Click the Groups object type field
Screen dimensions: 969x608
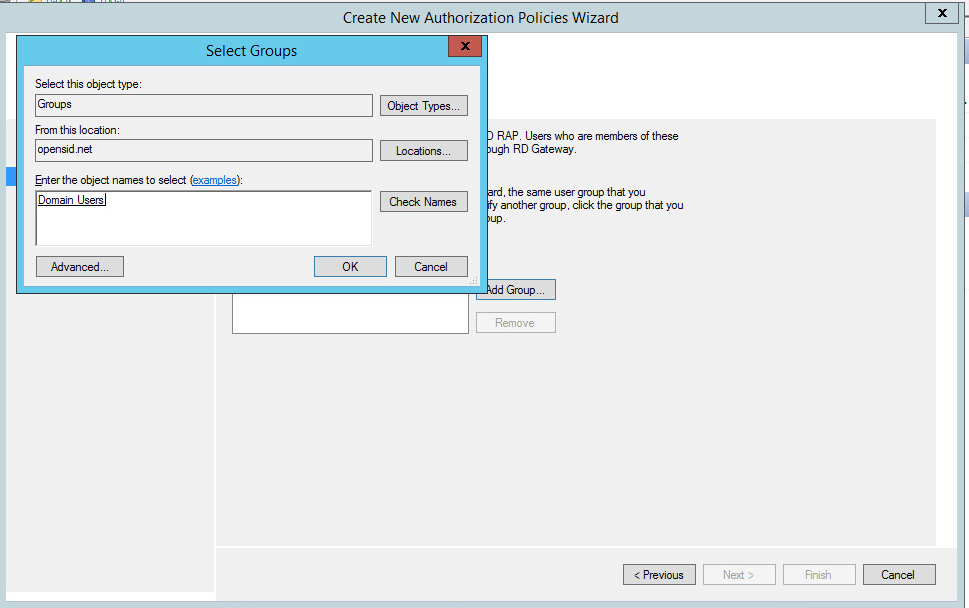(203, 105)
